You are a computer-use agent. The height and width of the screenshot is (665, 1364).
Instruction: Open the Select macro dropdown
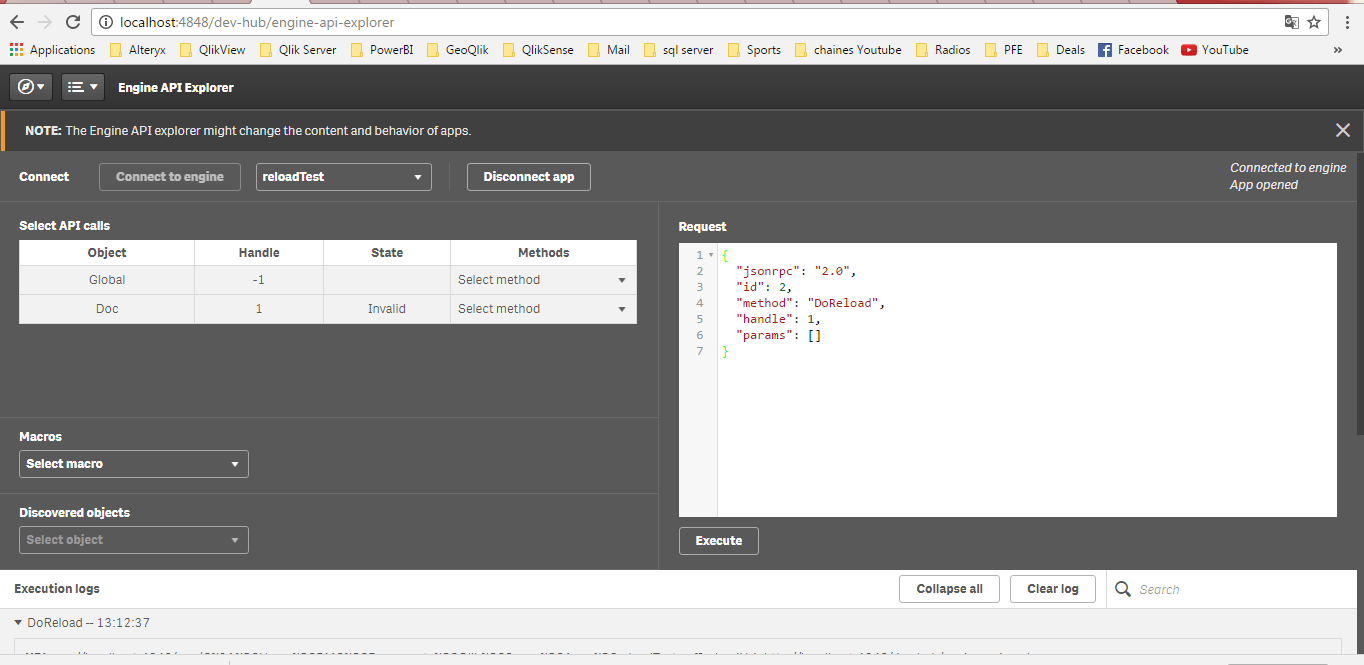[x=133, y=463]
